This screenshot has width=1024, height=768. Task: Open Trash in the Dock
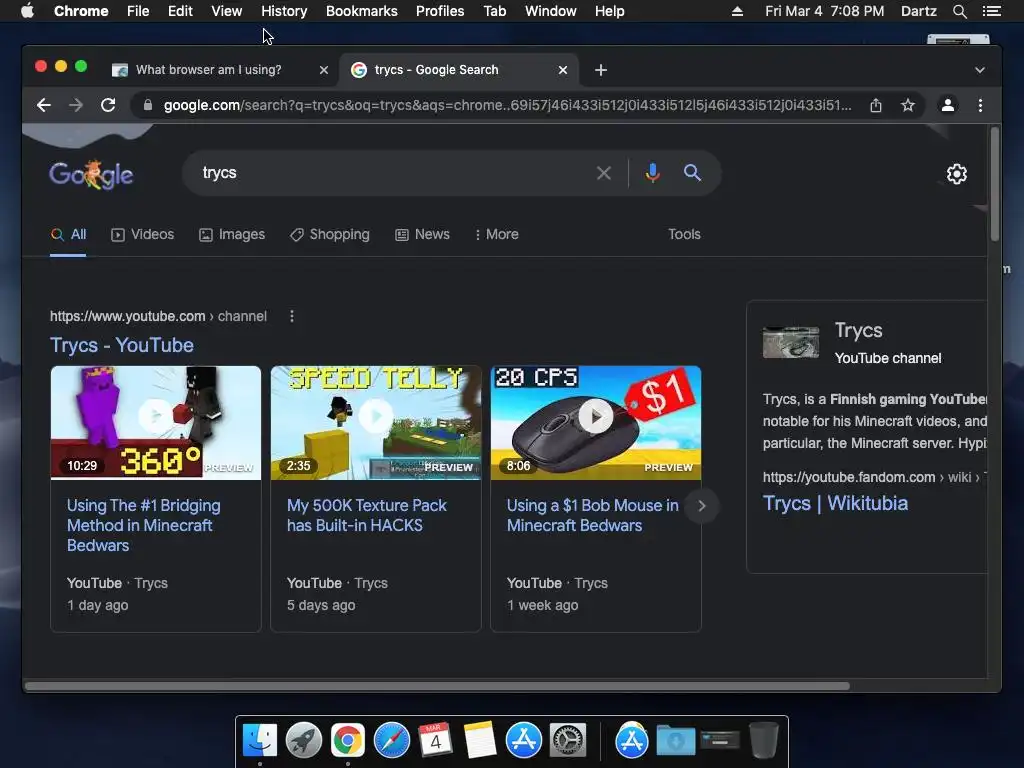(763, 741)
